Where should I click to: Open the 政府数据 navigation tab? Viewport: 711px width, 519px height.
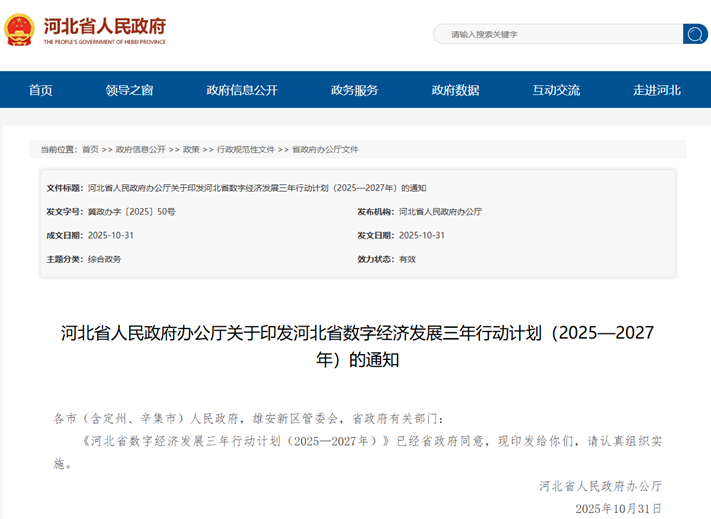455,90
